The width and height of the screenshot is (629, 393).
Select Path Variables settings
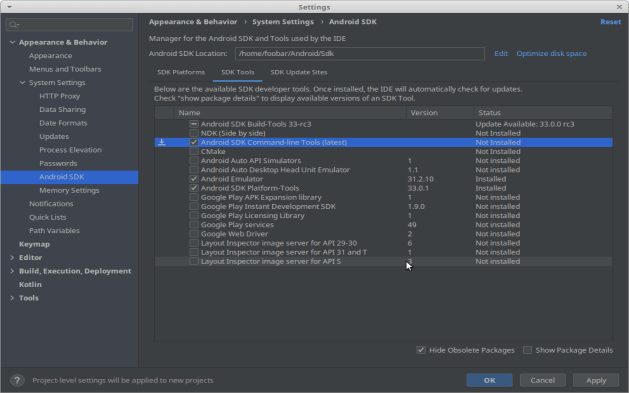(54, 231)
